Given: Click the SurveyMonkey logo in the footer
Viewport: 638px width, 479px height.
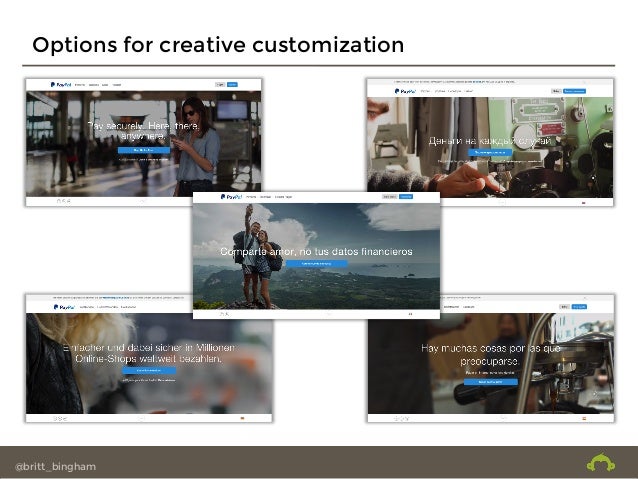Looking at the screenshot, I should pos(601,463).
